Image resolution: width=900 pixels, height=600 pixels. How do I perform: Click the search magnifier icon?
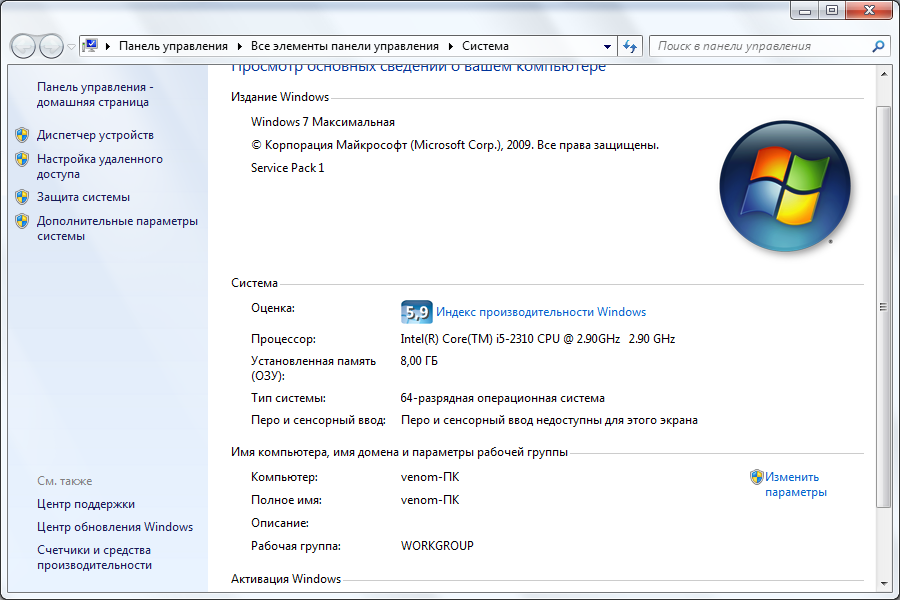[878, 47]
